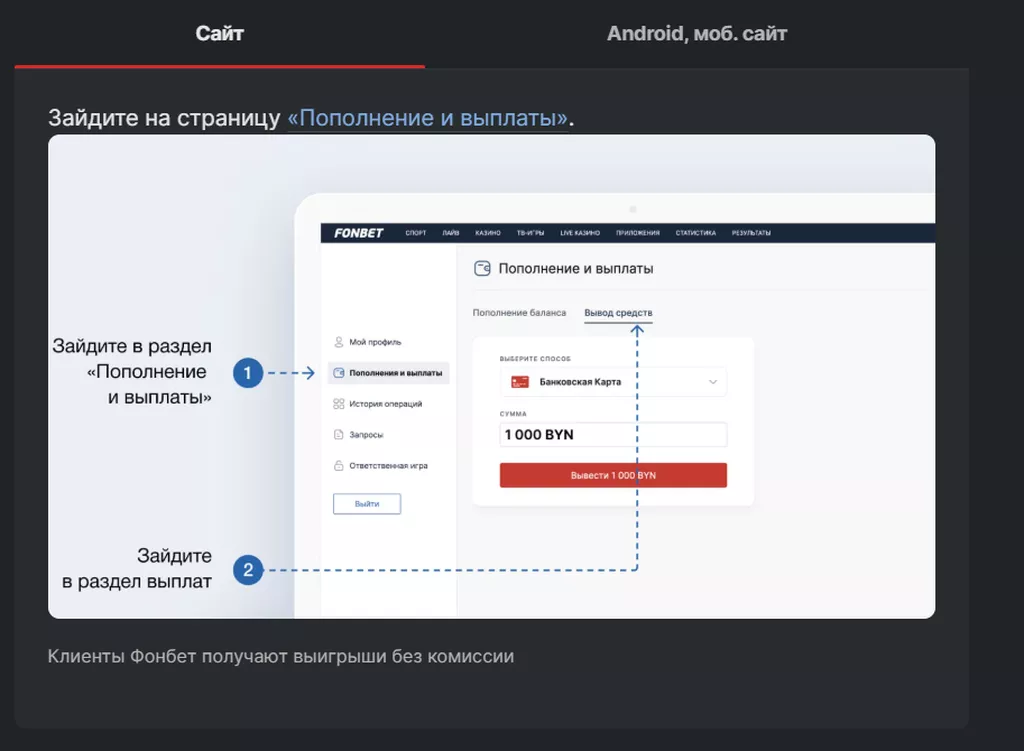The image size is (1024, 751).
Task: Click the numbered step 1 circle marker
Action: (x=247, y=373)
